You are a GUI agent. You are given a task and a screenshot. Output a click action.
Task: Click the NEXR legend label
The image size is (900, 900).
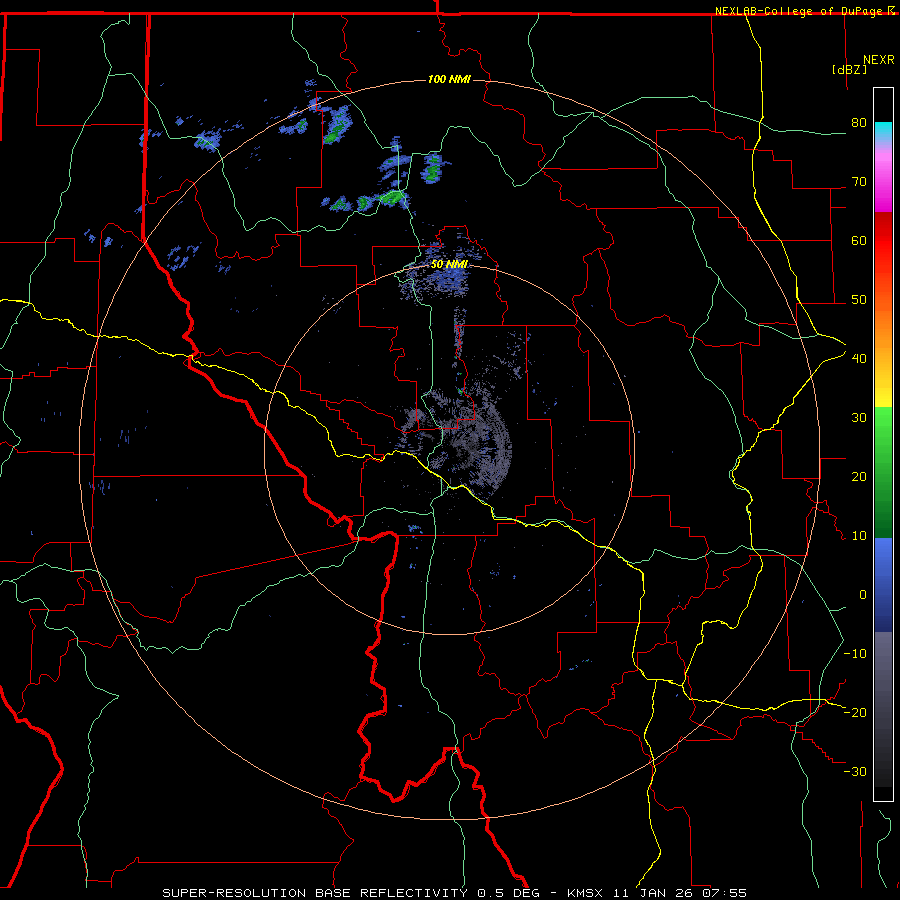click(x=879, y=60)
